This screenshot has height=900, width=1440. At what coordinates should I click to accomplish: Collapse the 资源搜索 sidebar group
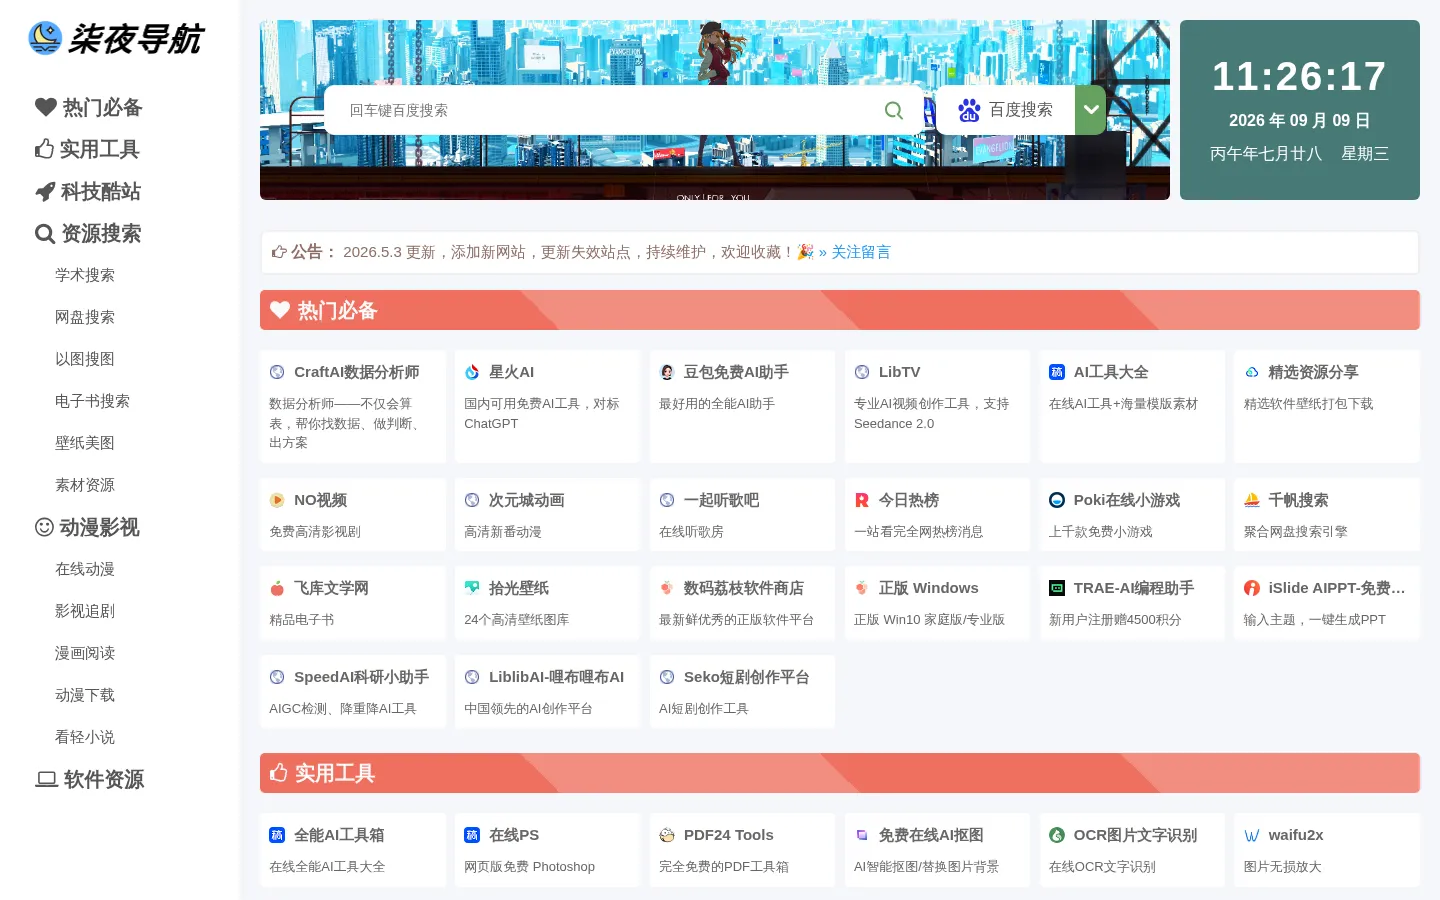pos(88,233)
